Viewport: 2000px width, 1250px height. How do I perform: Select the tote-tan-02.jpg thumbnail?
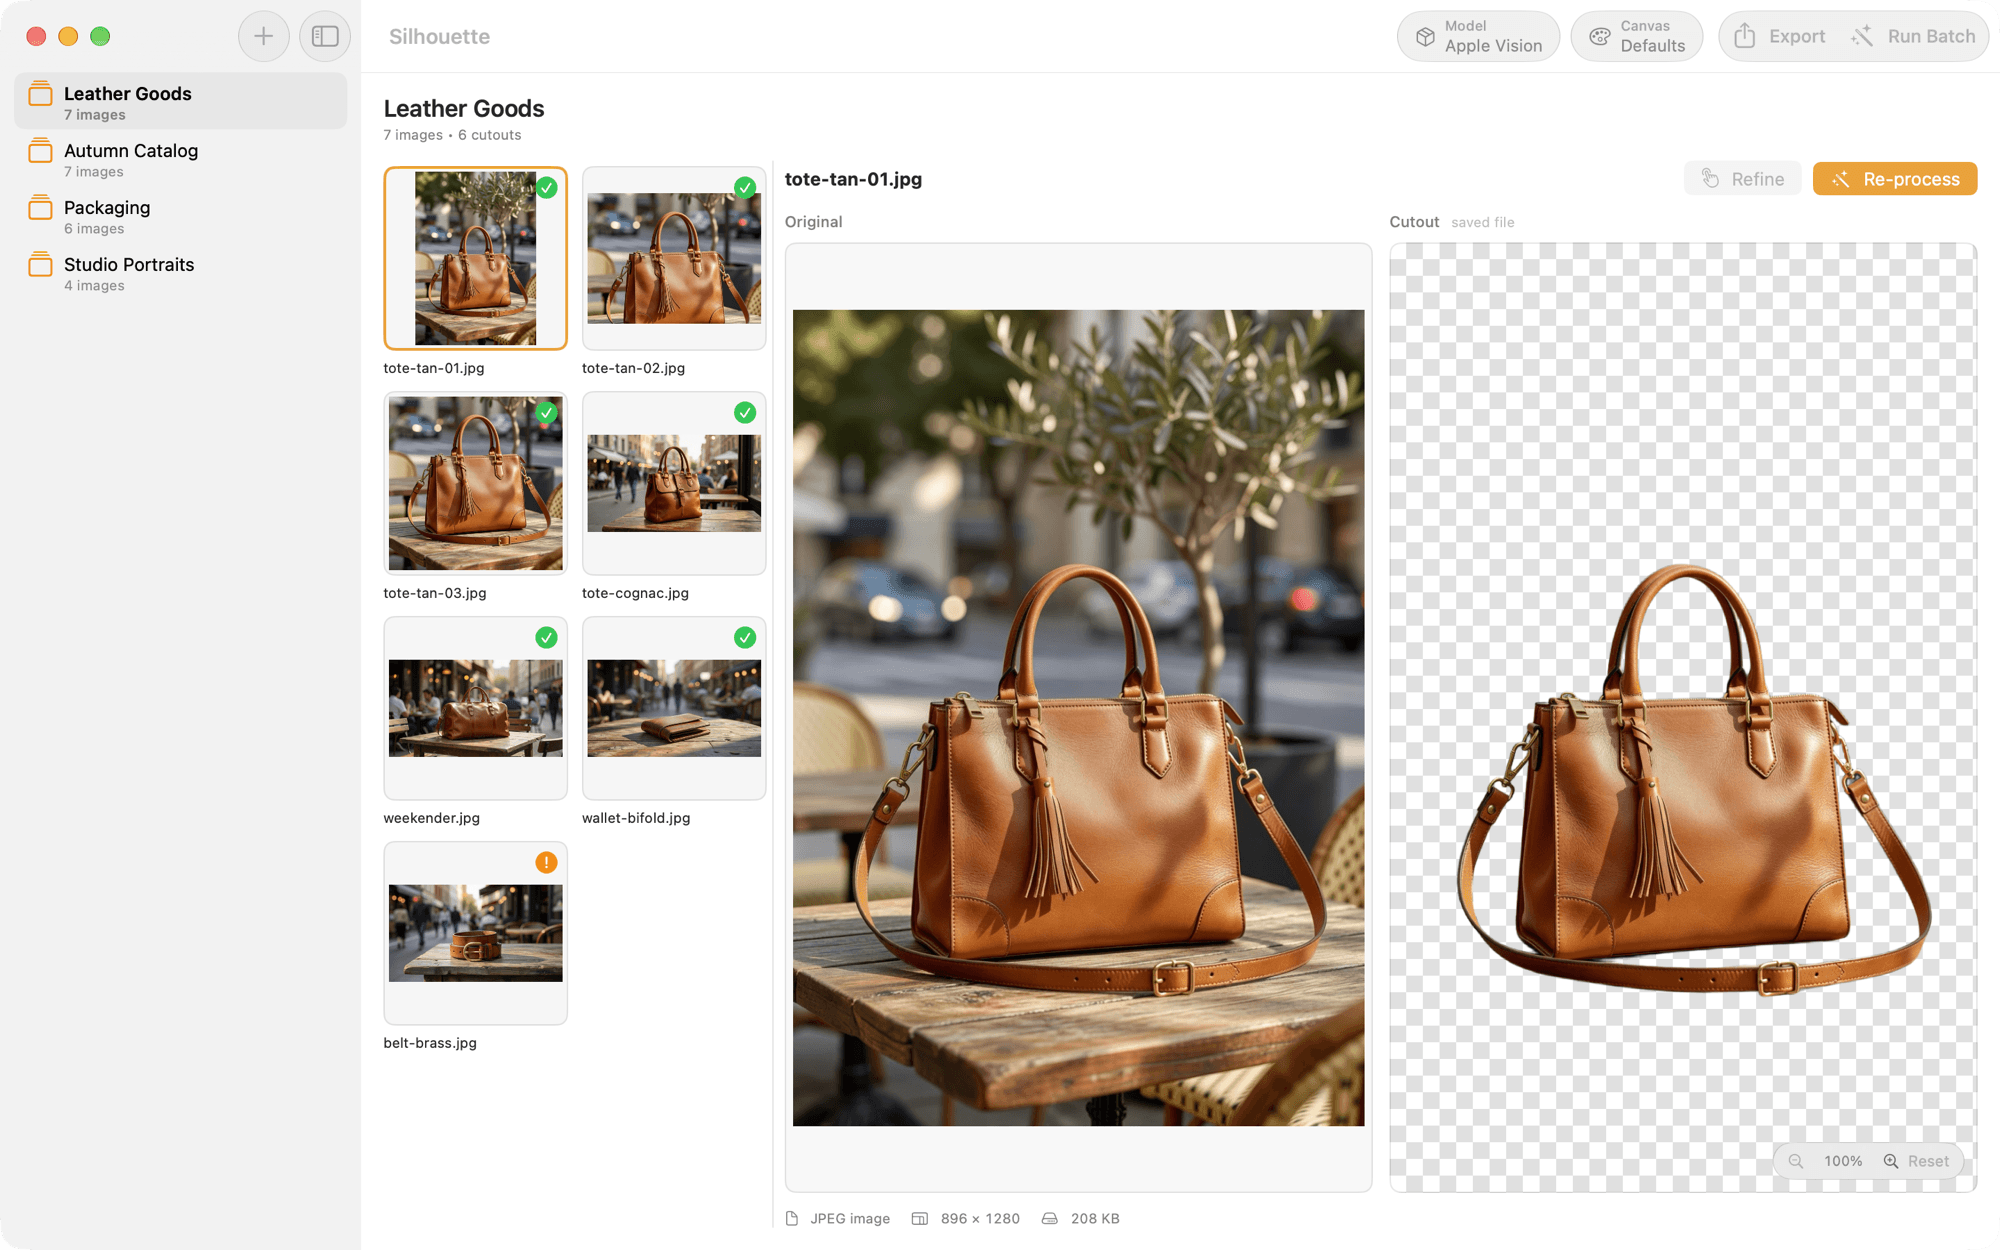(674, 258)
